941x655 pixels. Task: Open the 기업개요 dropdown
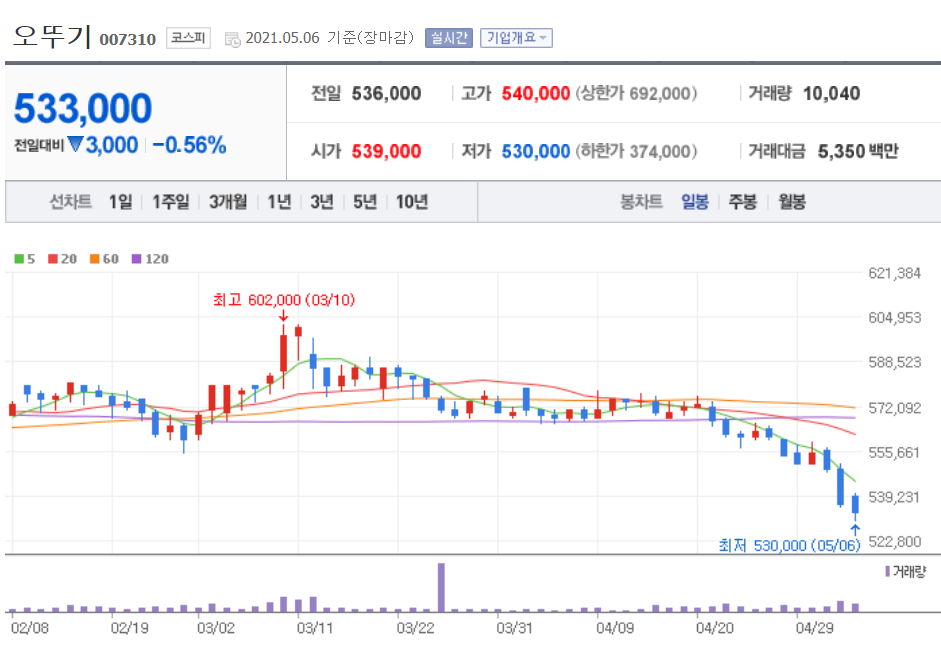[x=516, y=38]
